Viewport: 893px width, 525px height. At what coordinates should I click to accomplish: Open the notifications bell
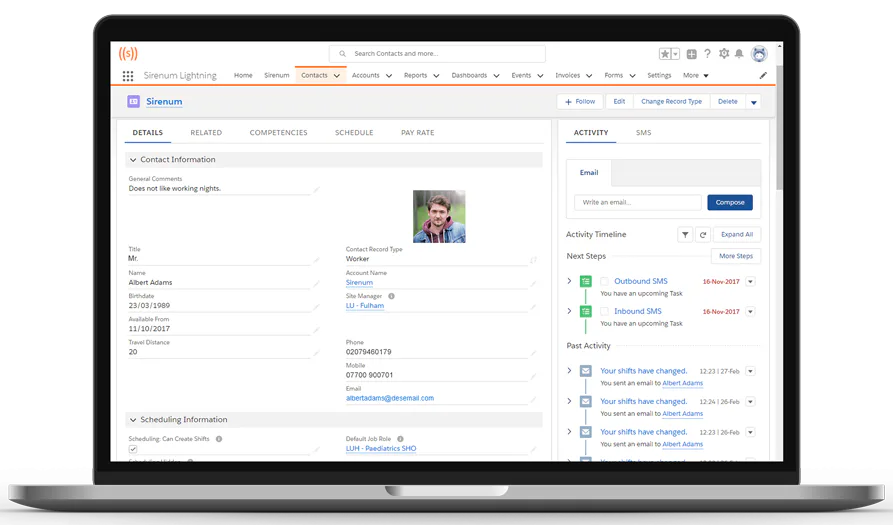pos(739,54)
